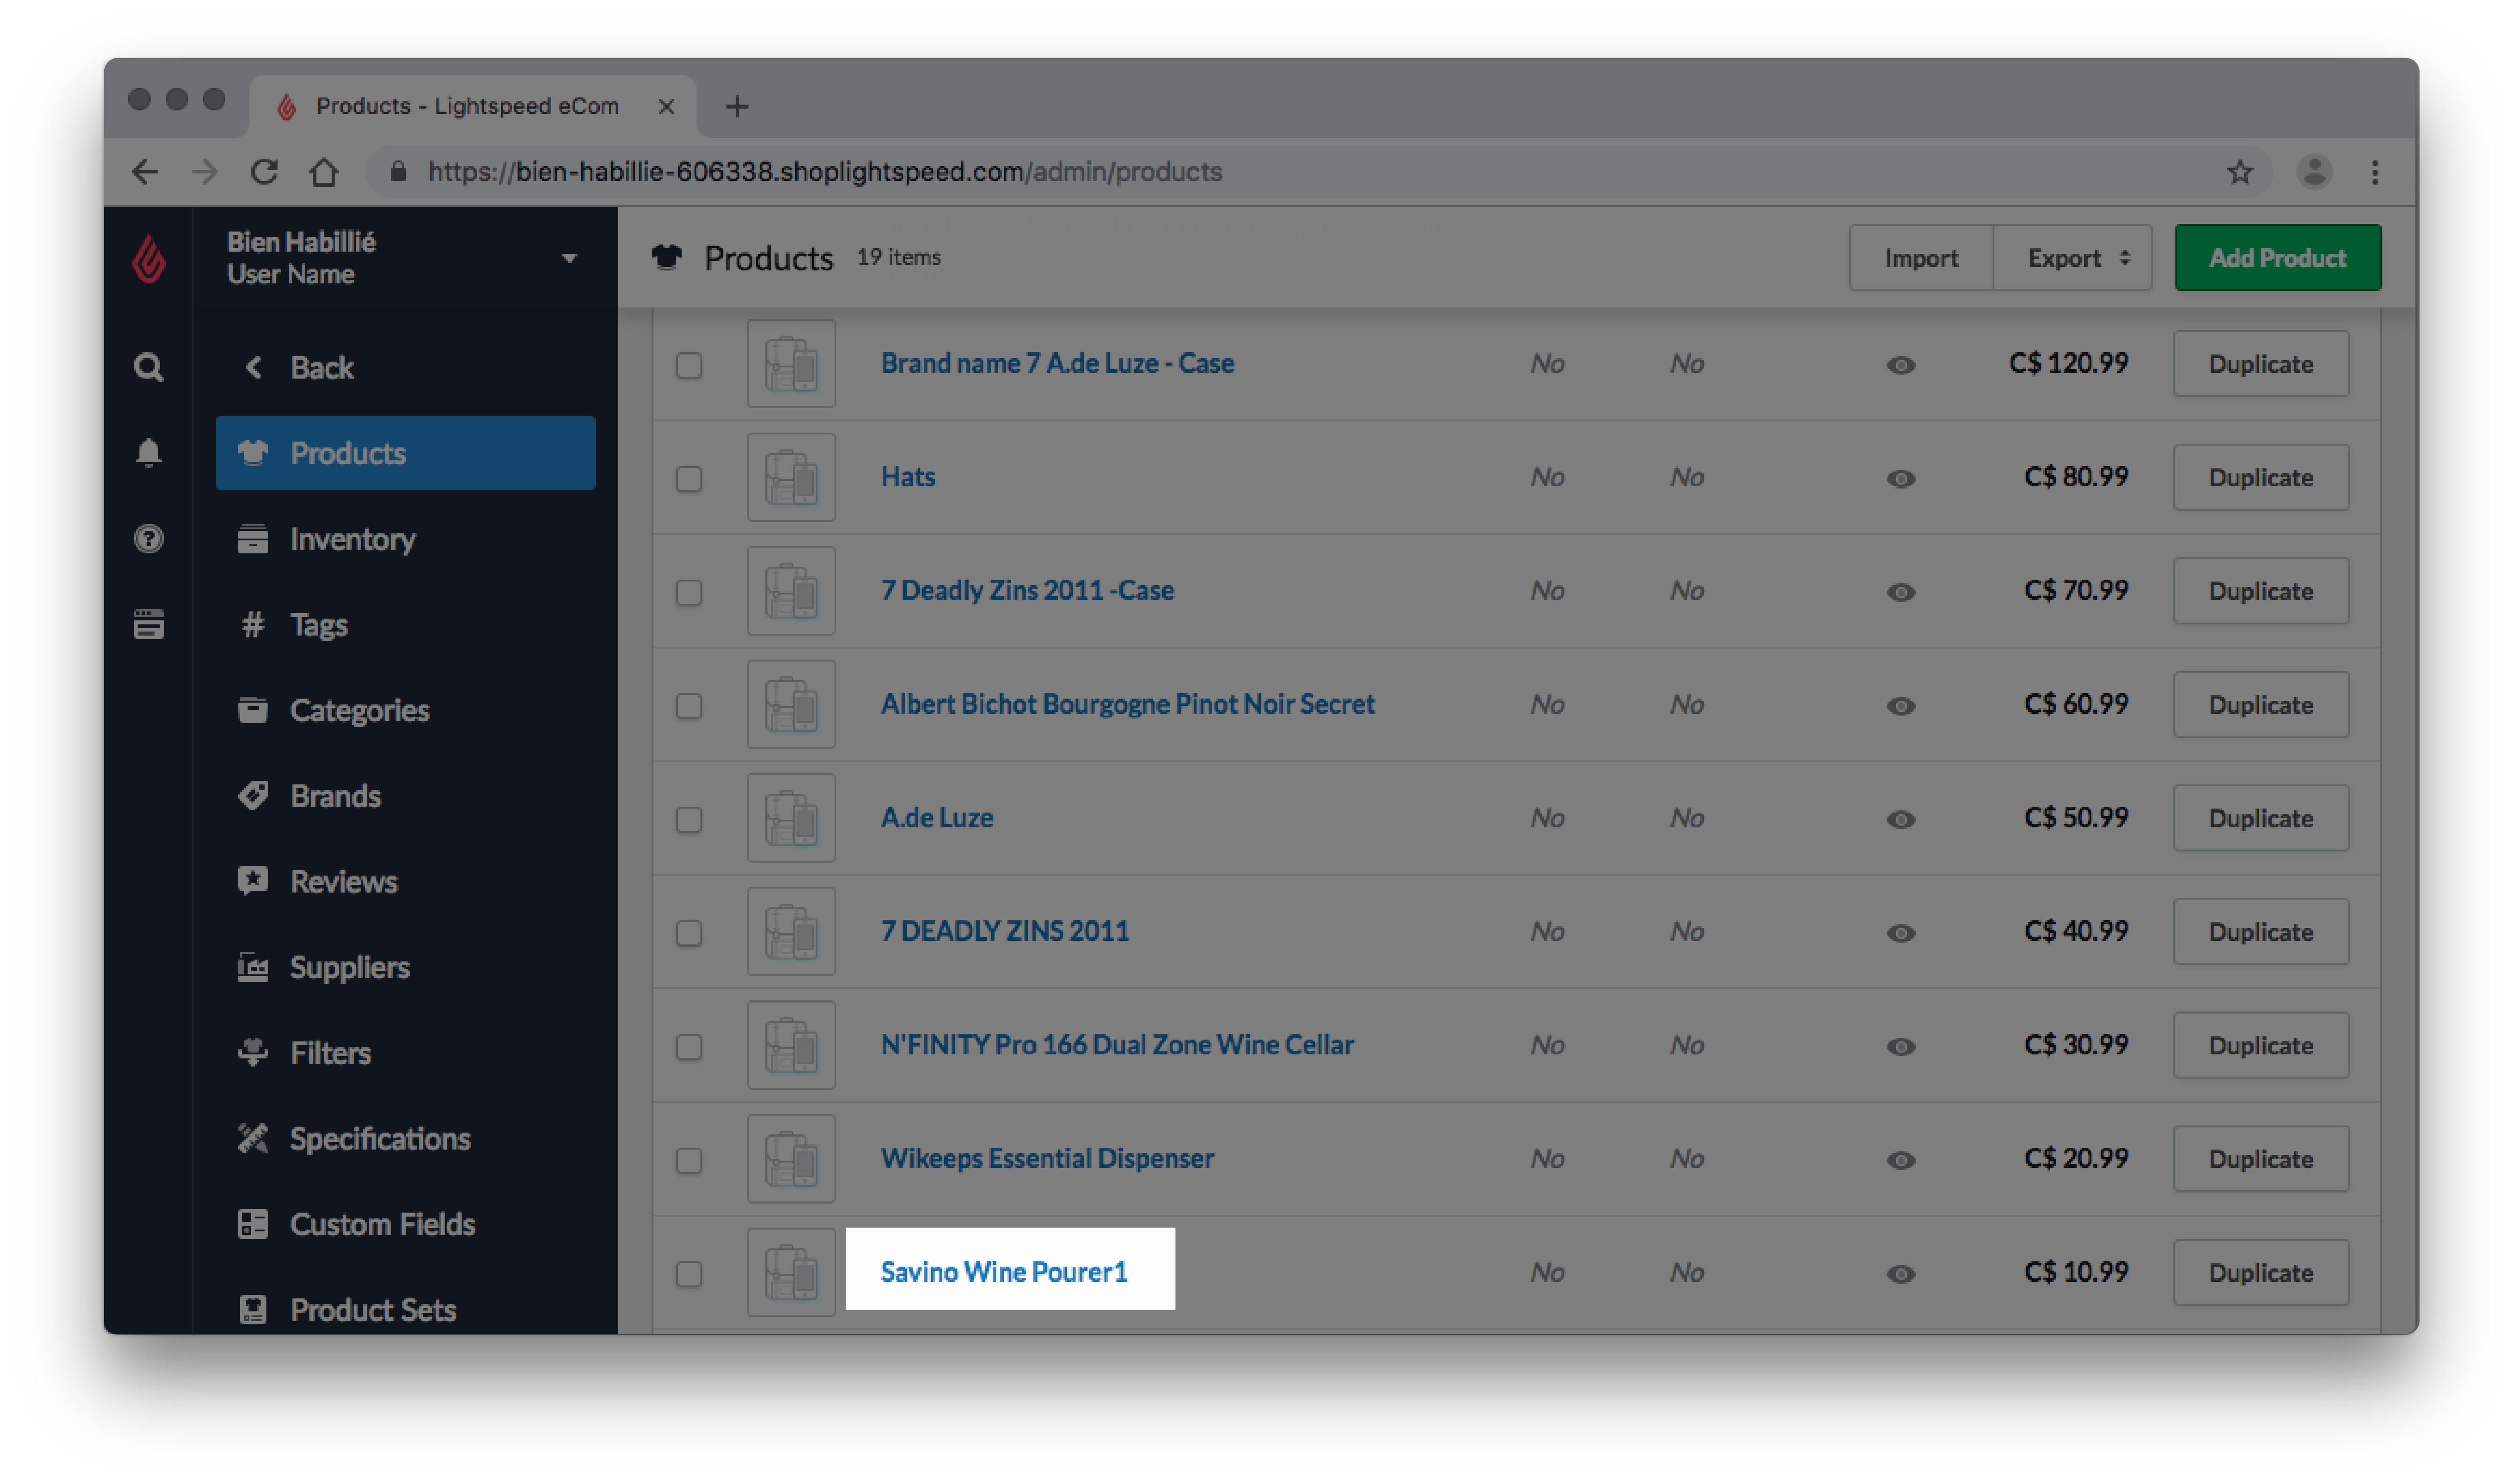Open the sidebar search magnifier icon

149,368
